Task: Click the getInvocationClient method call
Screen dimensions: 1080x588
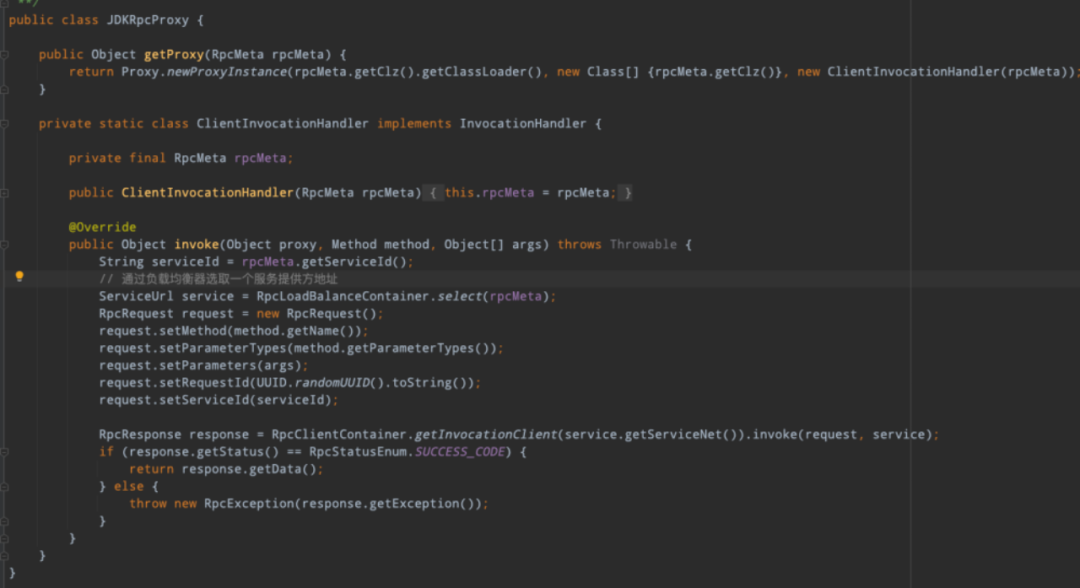Action: point(486,434)
